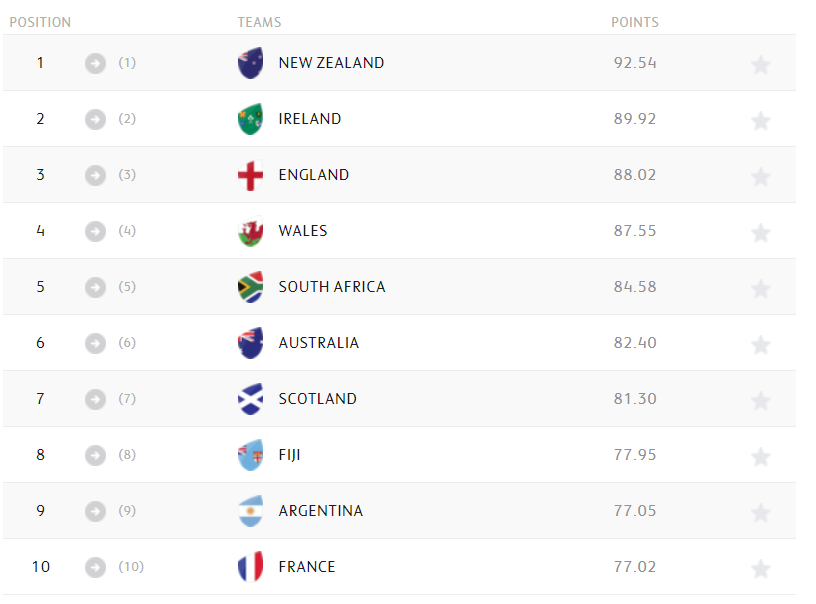816x604 pixels.
Task: Star France as a favourite team
Action: 761,569
